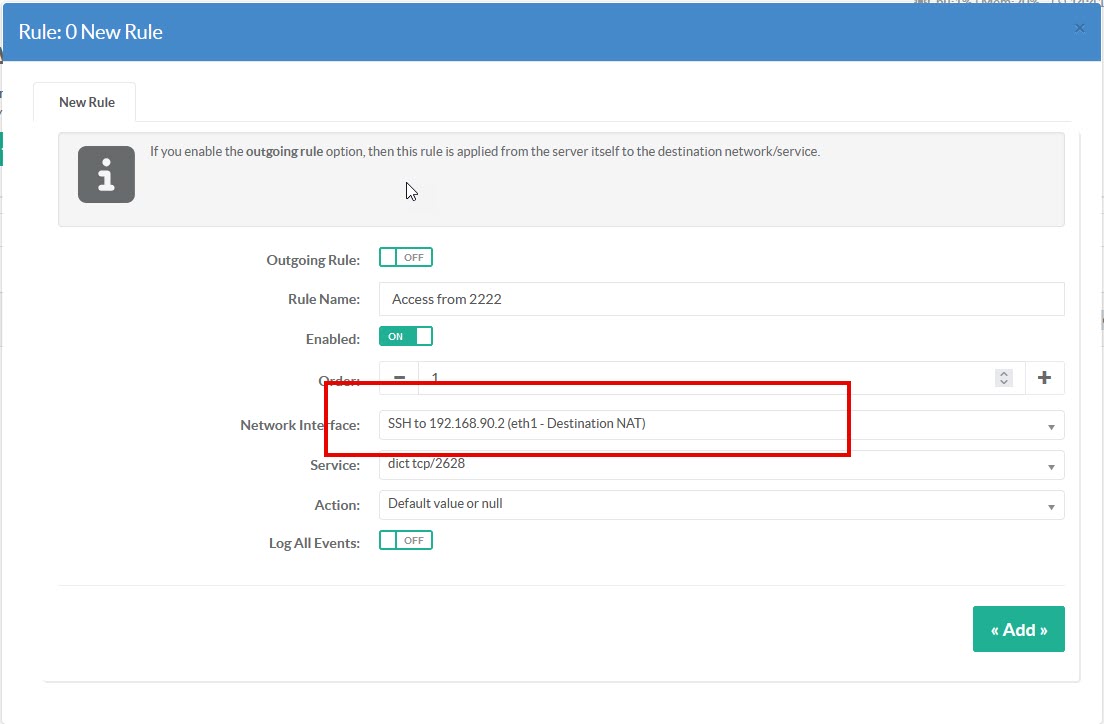Toggle Log All Events on

[x=405, y=541]
